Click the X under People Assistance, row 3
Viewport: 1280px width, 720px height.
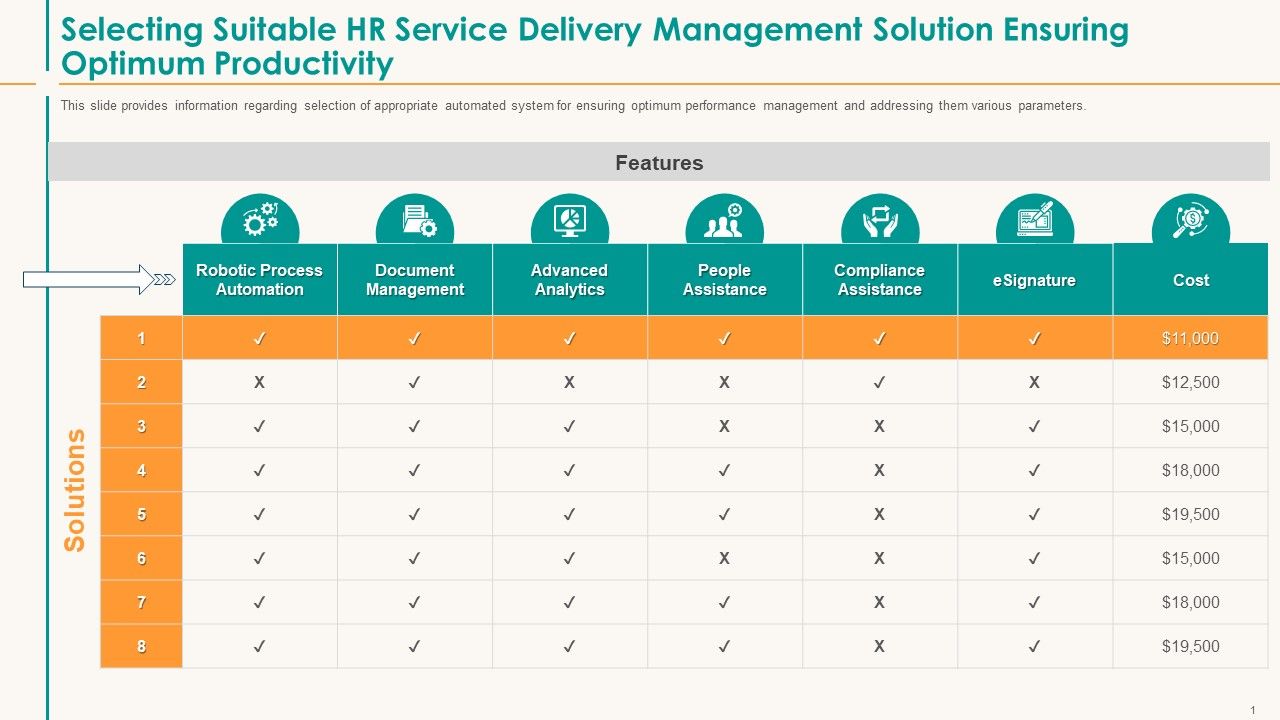pyautogui.click(x=724, y=426)
